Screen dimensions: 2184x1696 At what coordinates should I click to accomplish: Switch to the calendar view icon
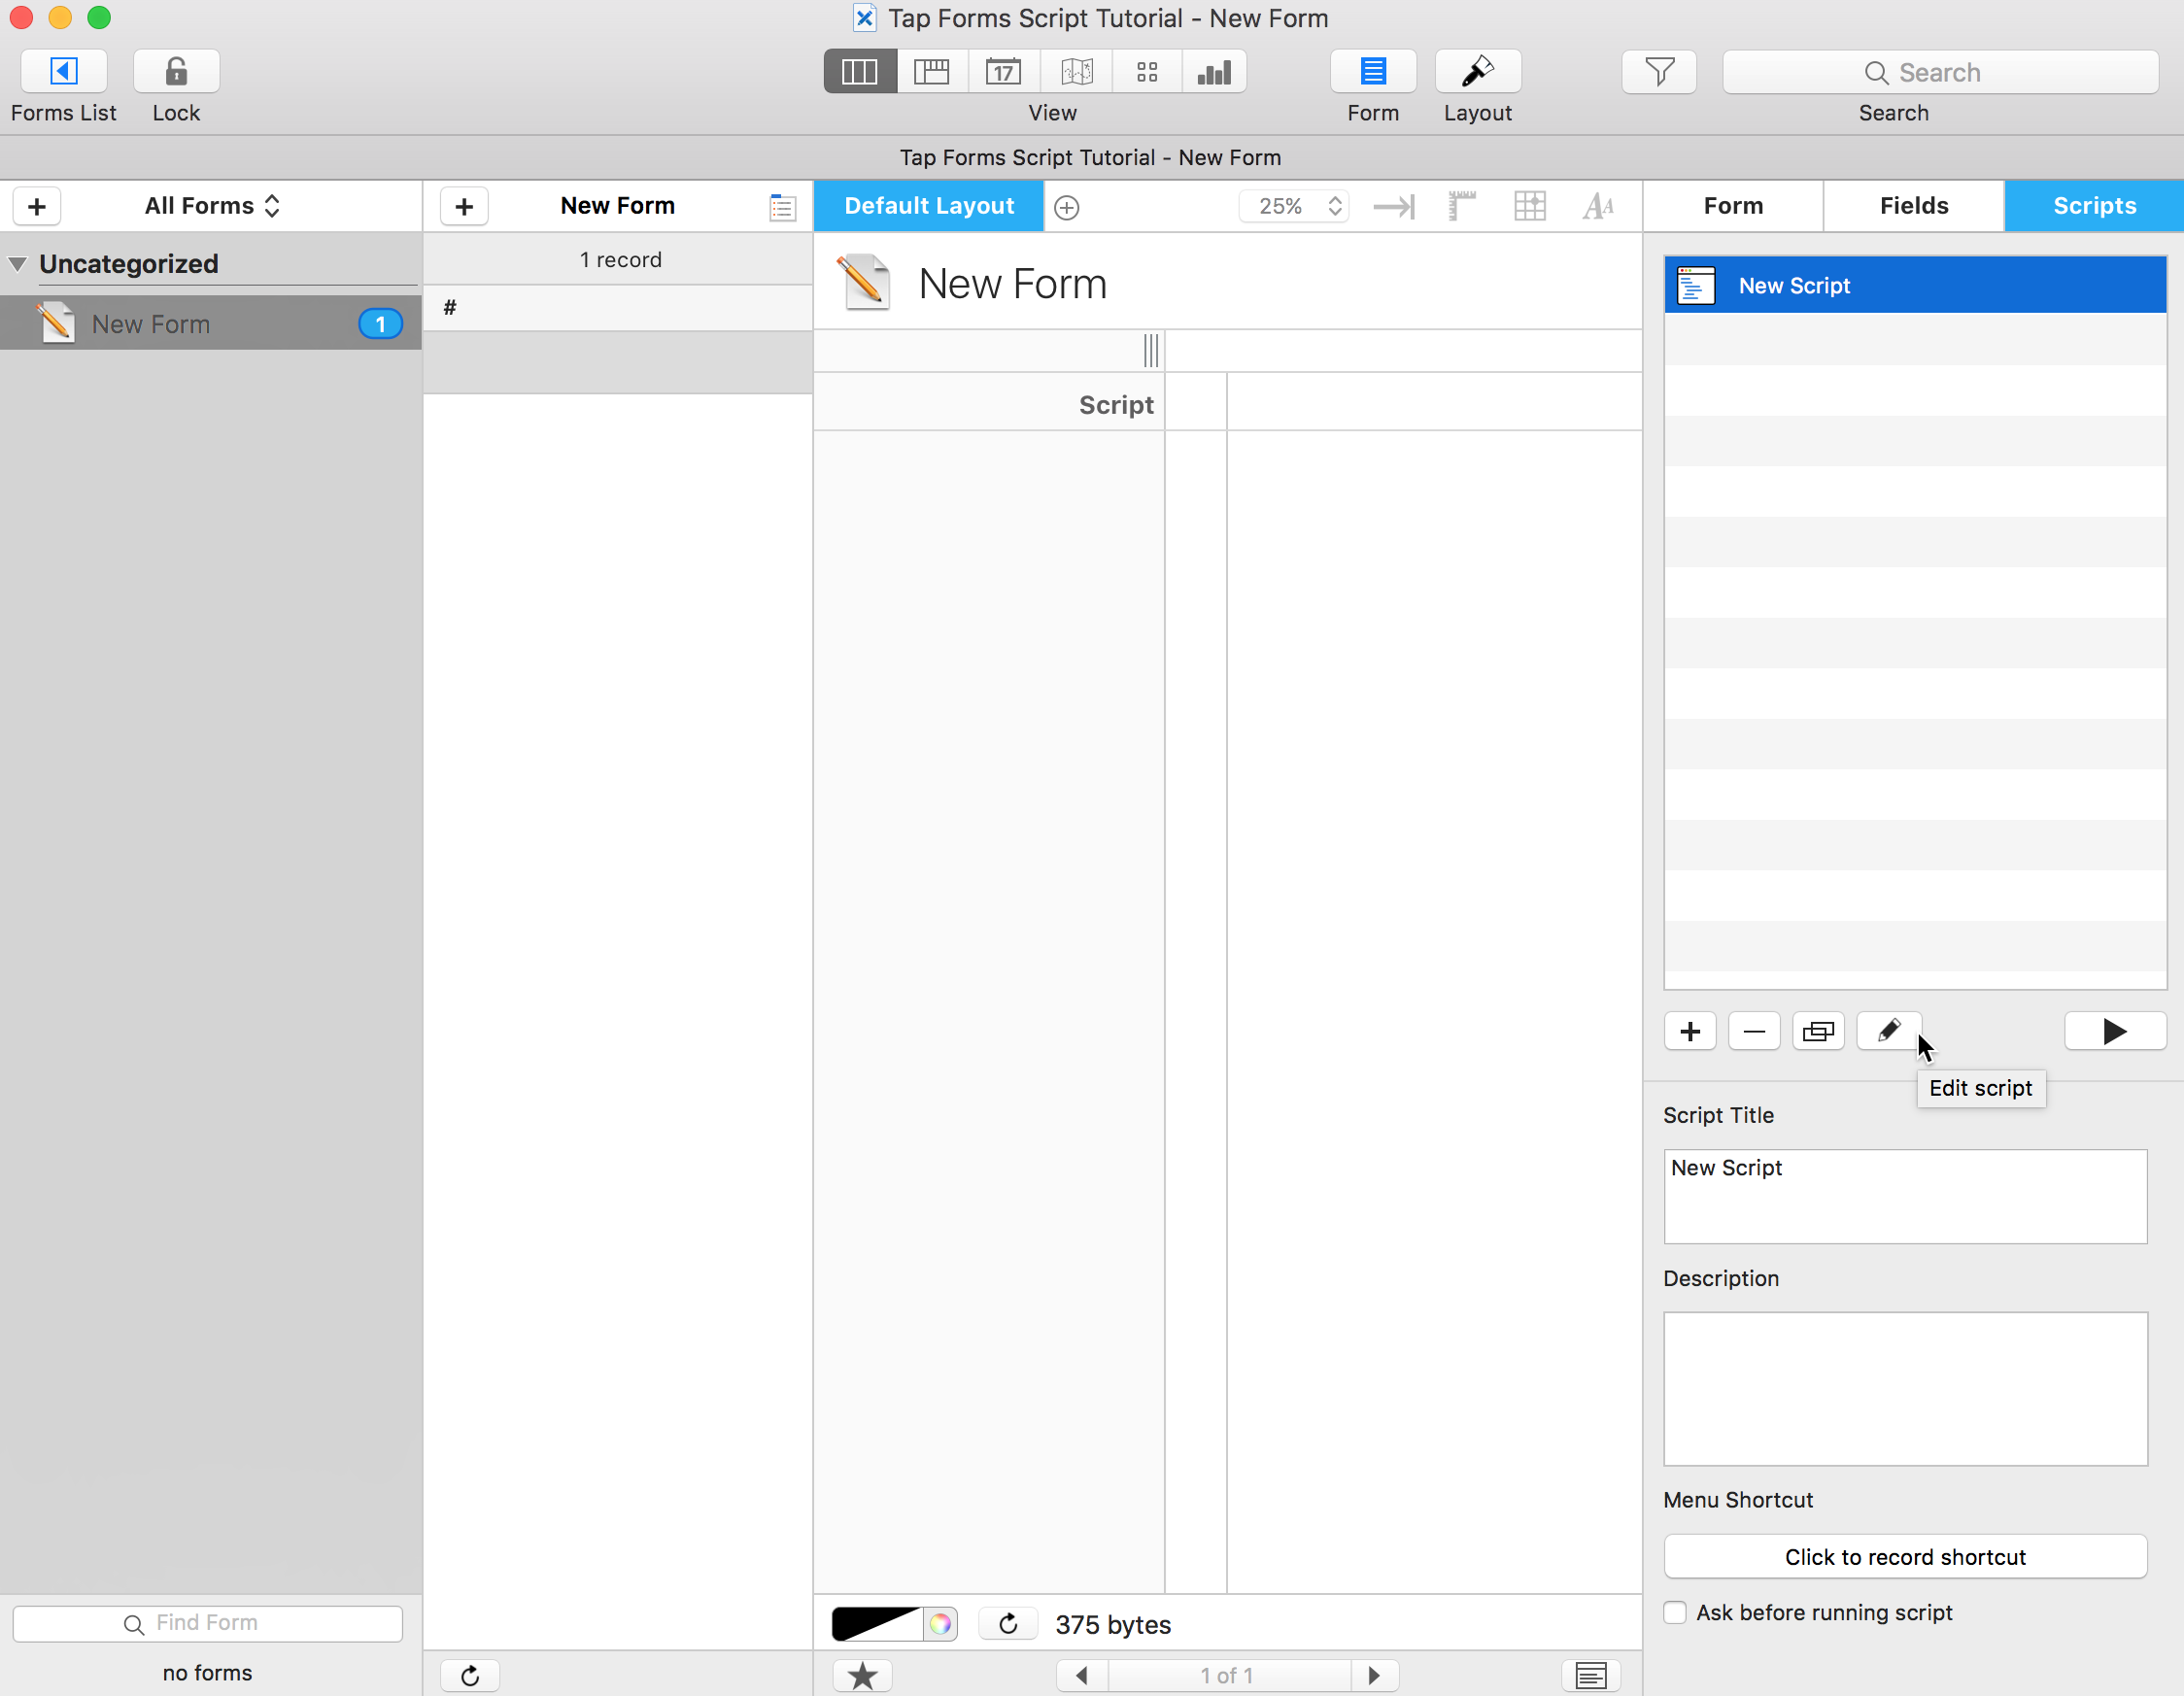(x=1003, y=72)
